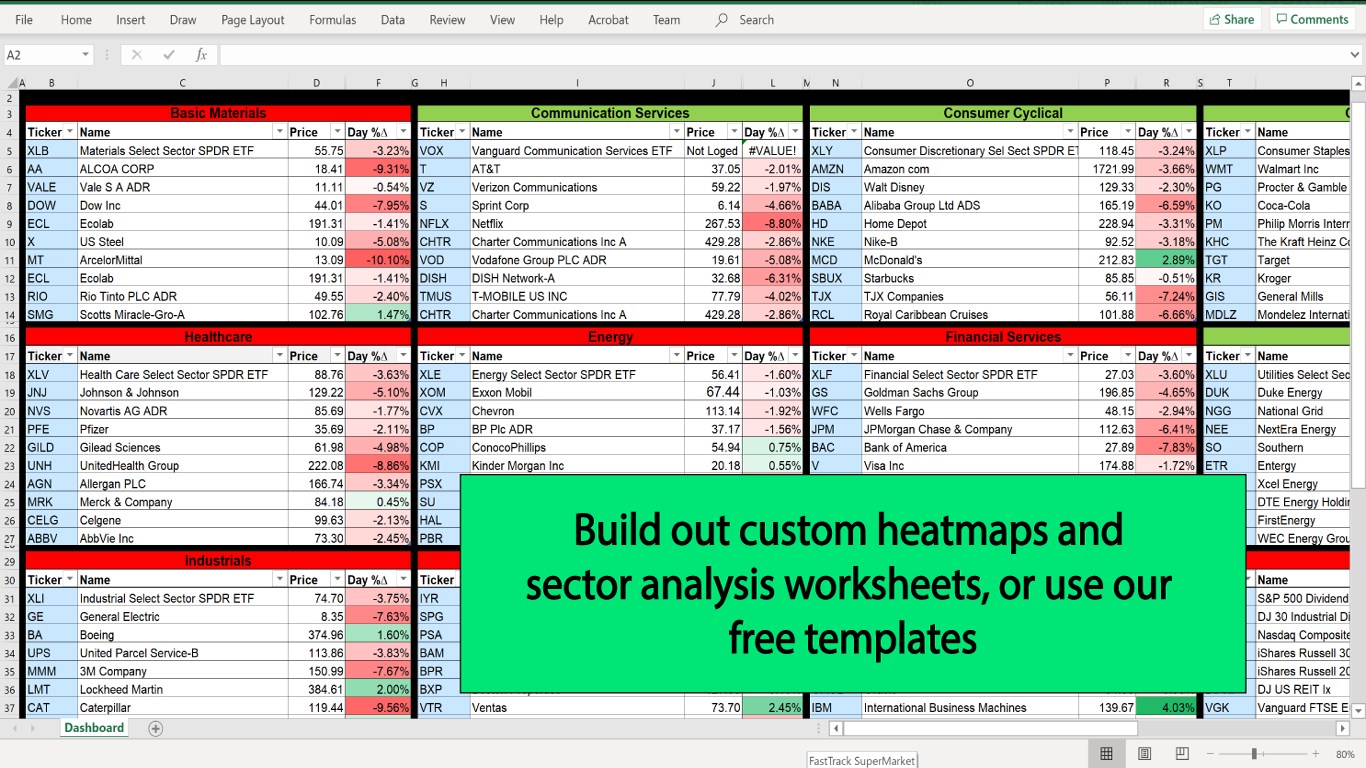
Task: Click the #VALUE! error cell
Action: pos(772,151)
